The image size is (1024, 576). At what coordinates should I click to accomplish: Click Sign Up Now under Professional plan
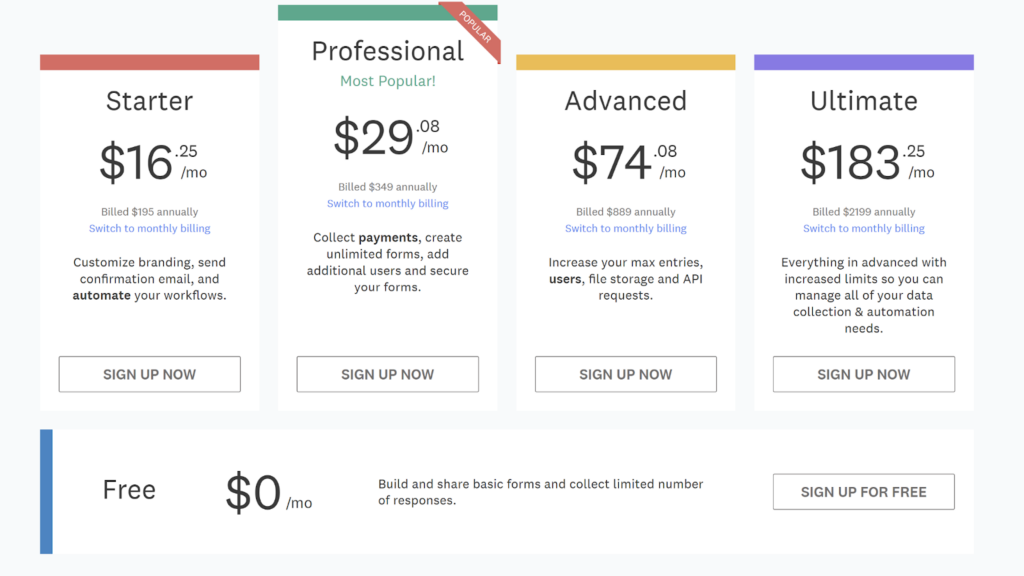click(387, 374)
